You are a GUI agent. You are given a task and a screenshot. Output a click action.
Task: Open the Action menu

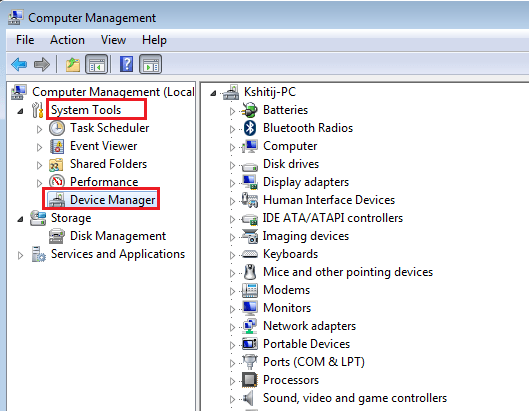(x=67, y=40)
